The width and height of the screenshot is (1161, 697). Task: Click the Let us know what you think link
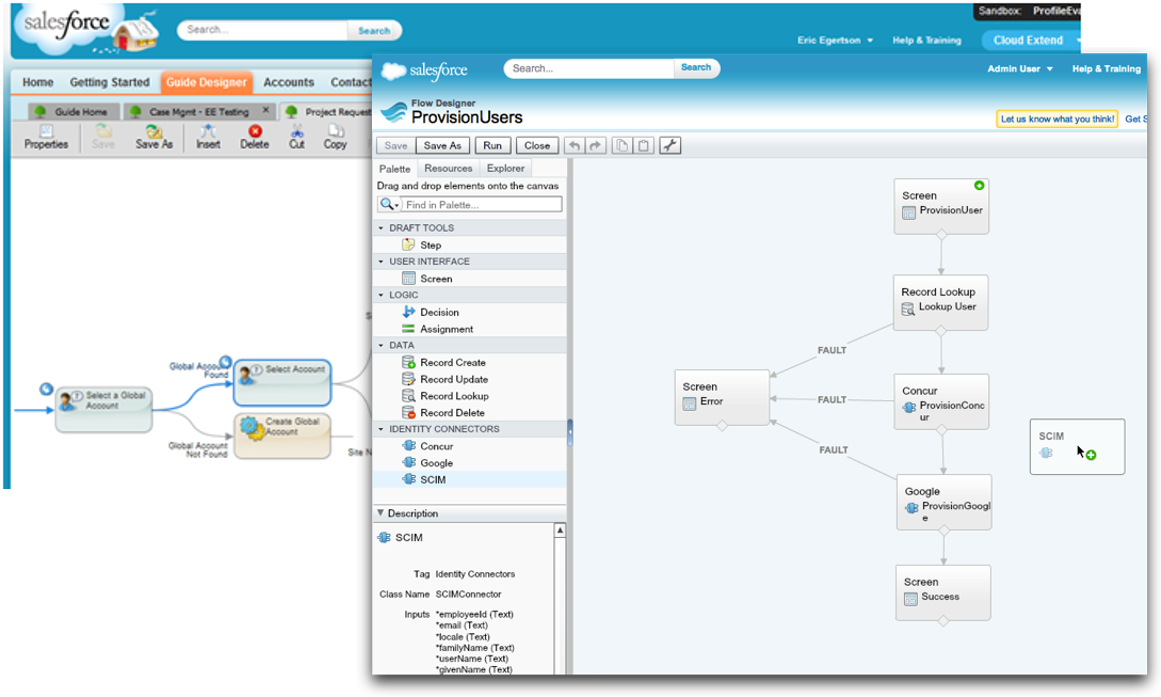(1057, 119)
